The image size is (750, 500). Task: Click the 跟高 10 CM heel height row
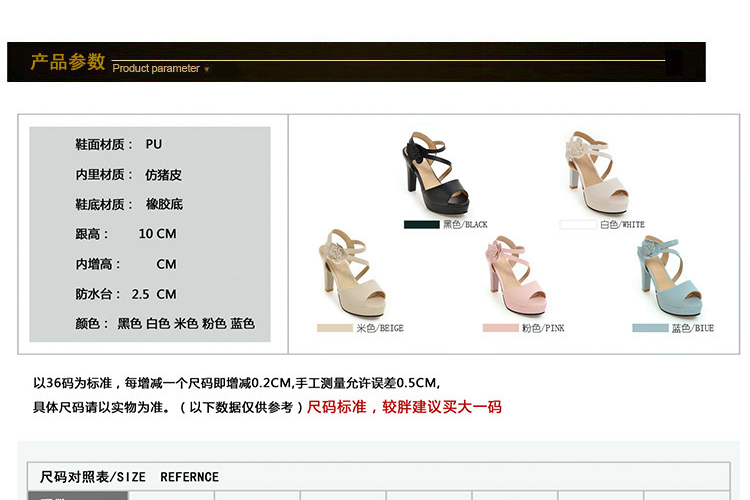(126, 234)
